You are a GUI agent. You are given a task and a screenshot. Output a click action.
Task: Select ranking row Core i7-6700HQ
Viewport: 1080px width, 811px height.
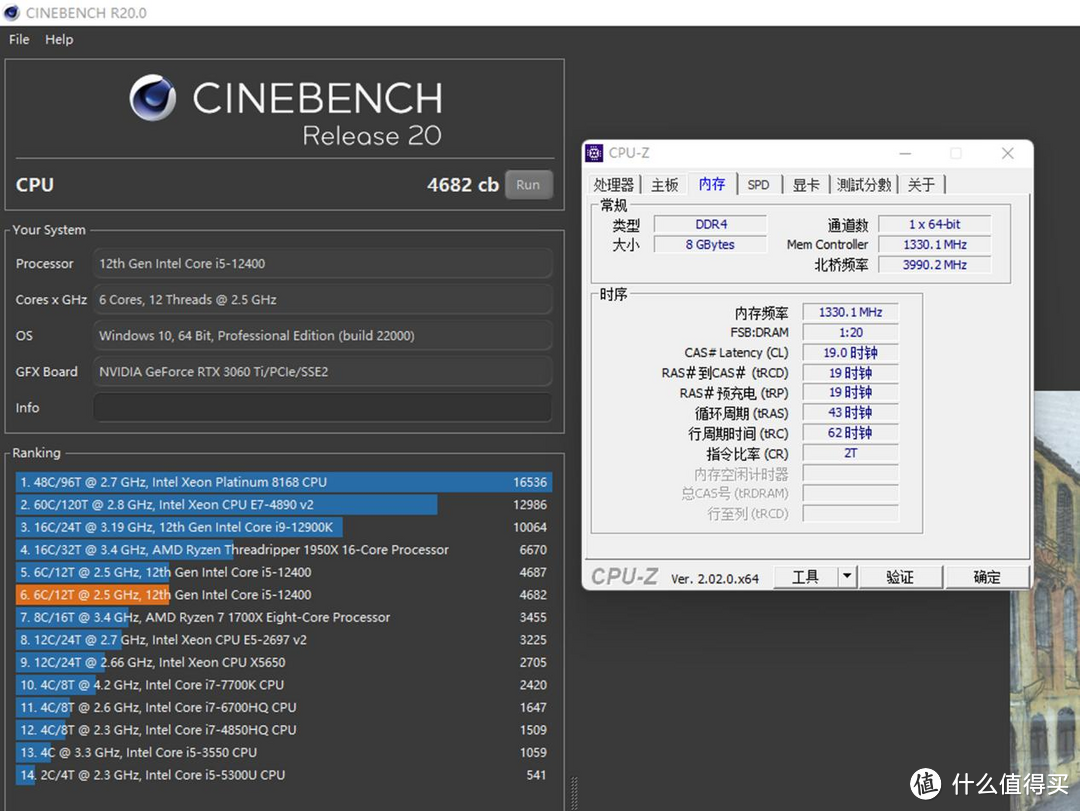point(284,707)
